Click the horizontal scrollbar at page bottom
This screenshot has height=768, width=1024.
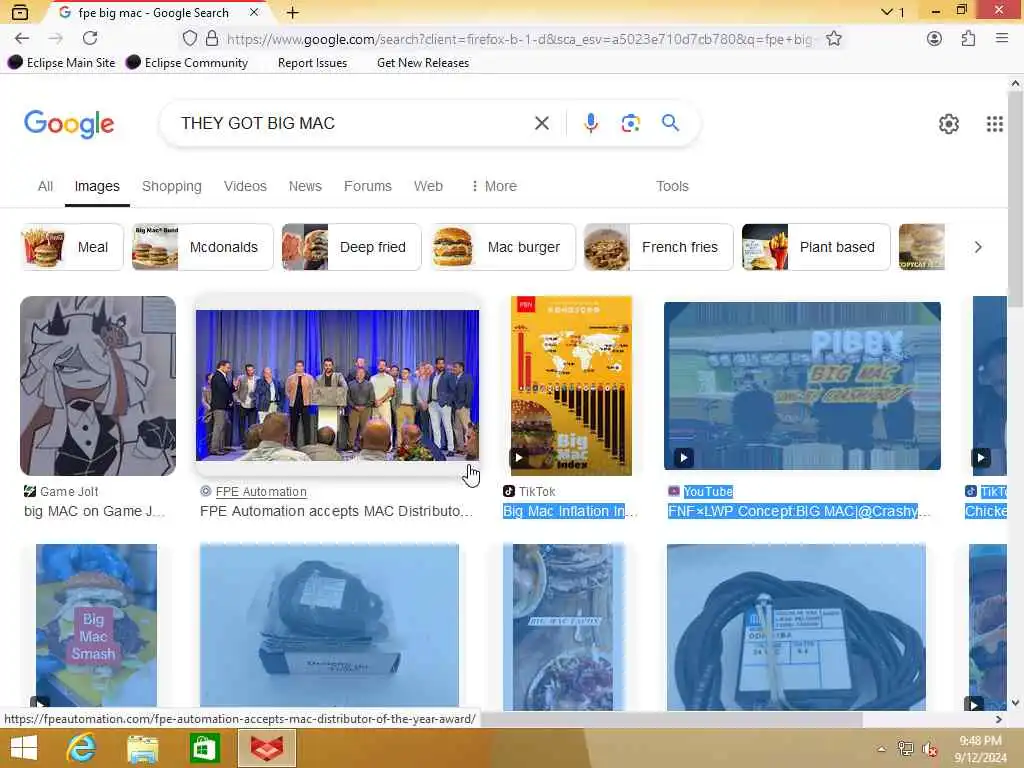(x=671, y=719)
